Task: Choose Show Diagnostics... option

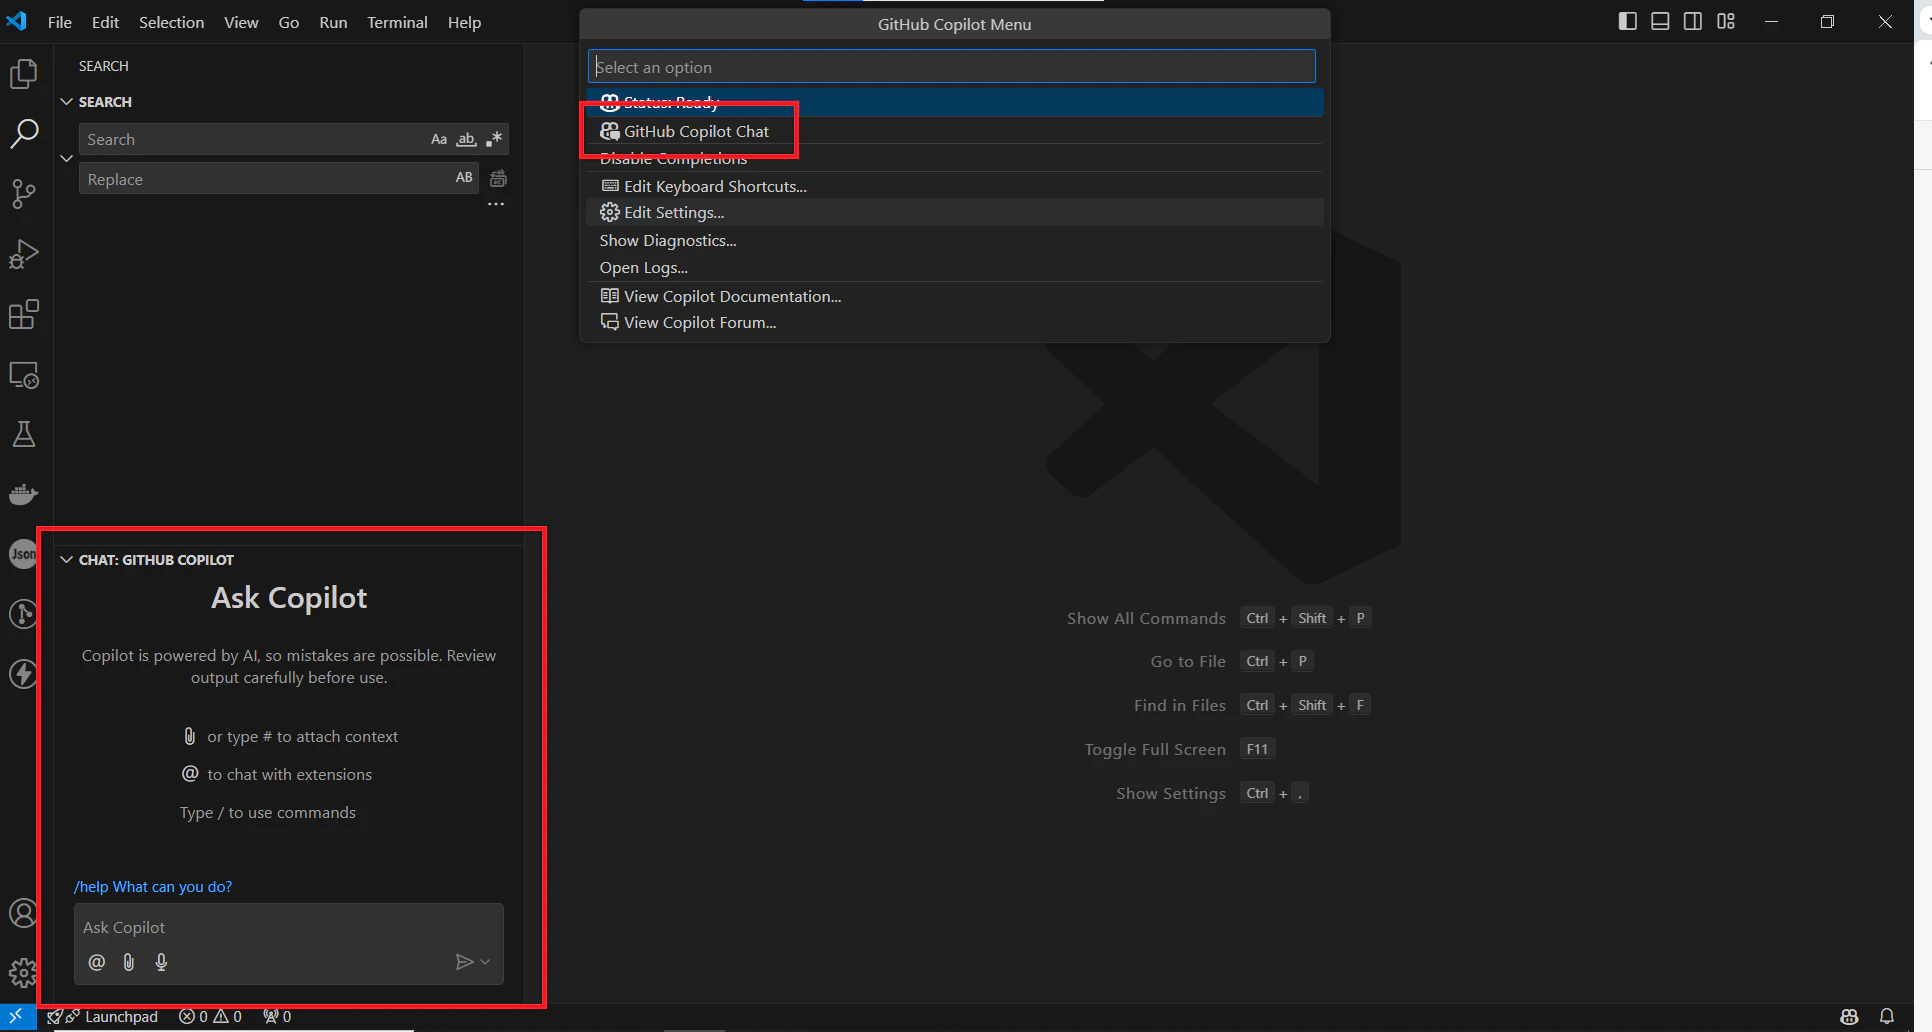Action: [955, 240]
